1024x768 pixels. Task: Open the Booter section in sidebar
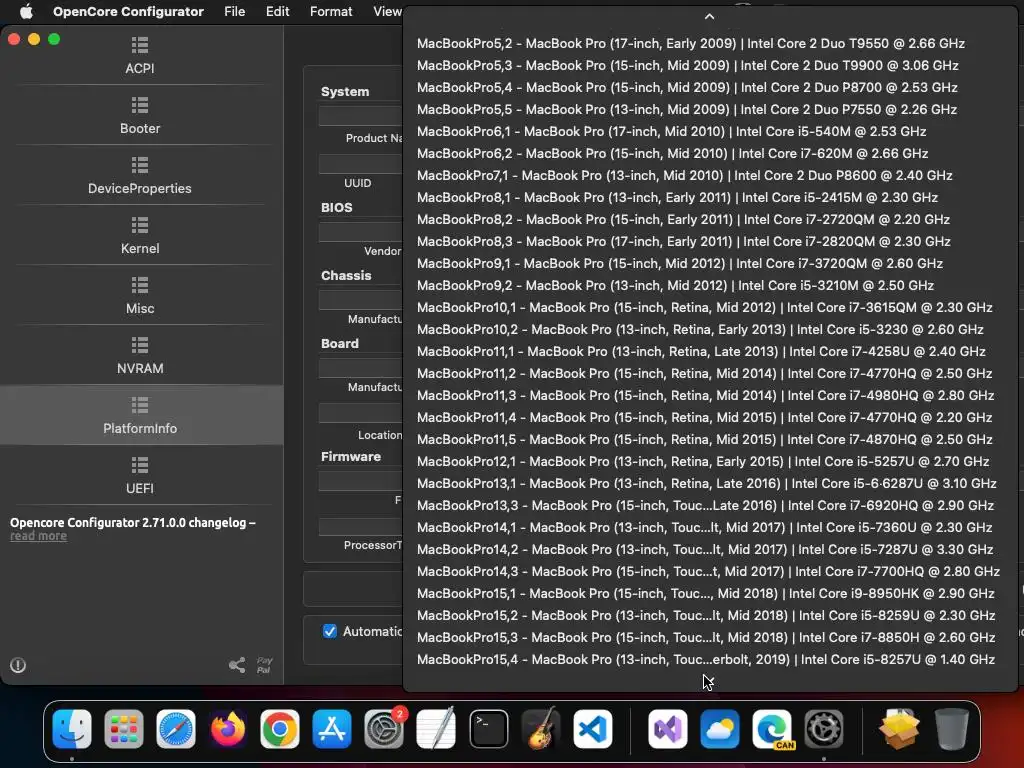tap(140, 116)
